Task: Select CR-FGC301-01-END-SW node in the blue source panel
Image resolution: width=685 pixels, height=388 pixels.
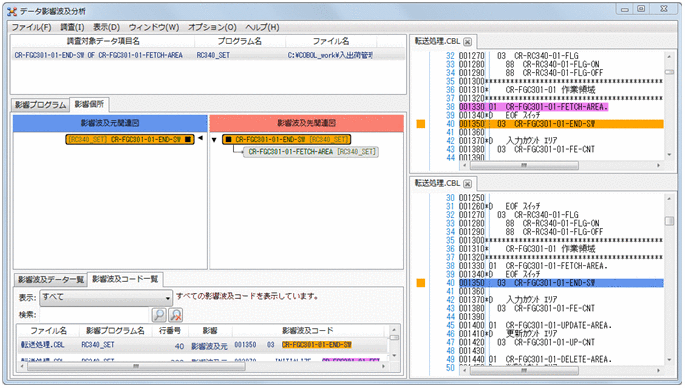Action: point(130,139)
